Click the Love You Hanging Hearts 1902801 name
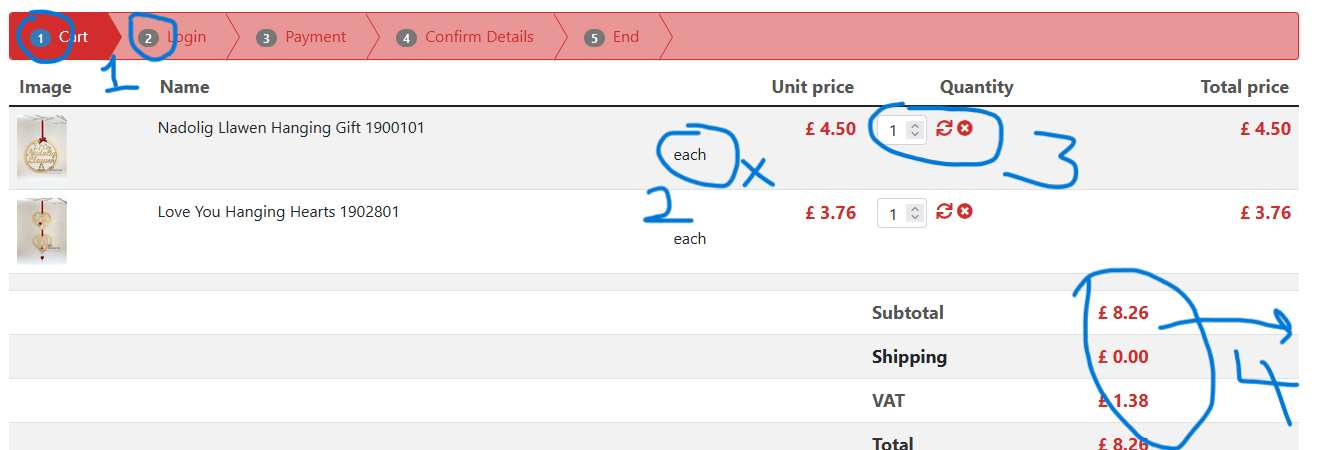1331x450 pixels. 278,212
